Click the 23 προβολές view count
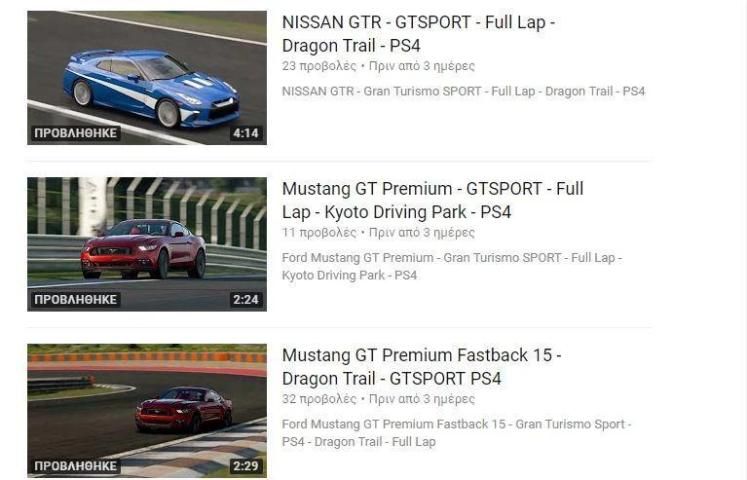 [x=319, y=66]
